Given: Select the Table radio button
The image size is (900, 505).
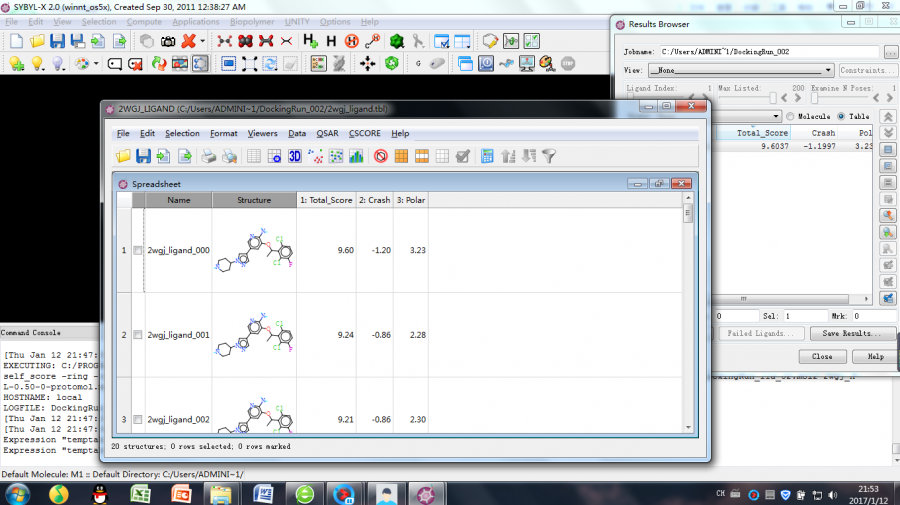Looking at the screenshot, I should 841,116.
